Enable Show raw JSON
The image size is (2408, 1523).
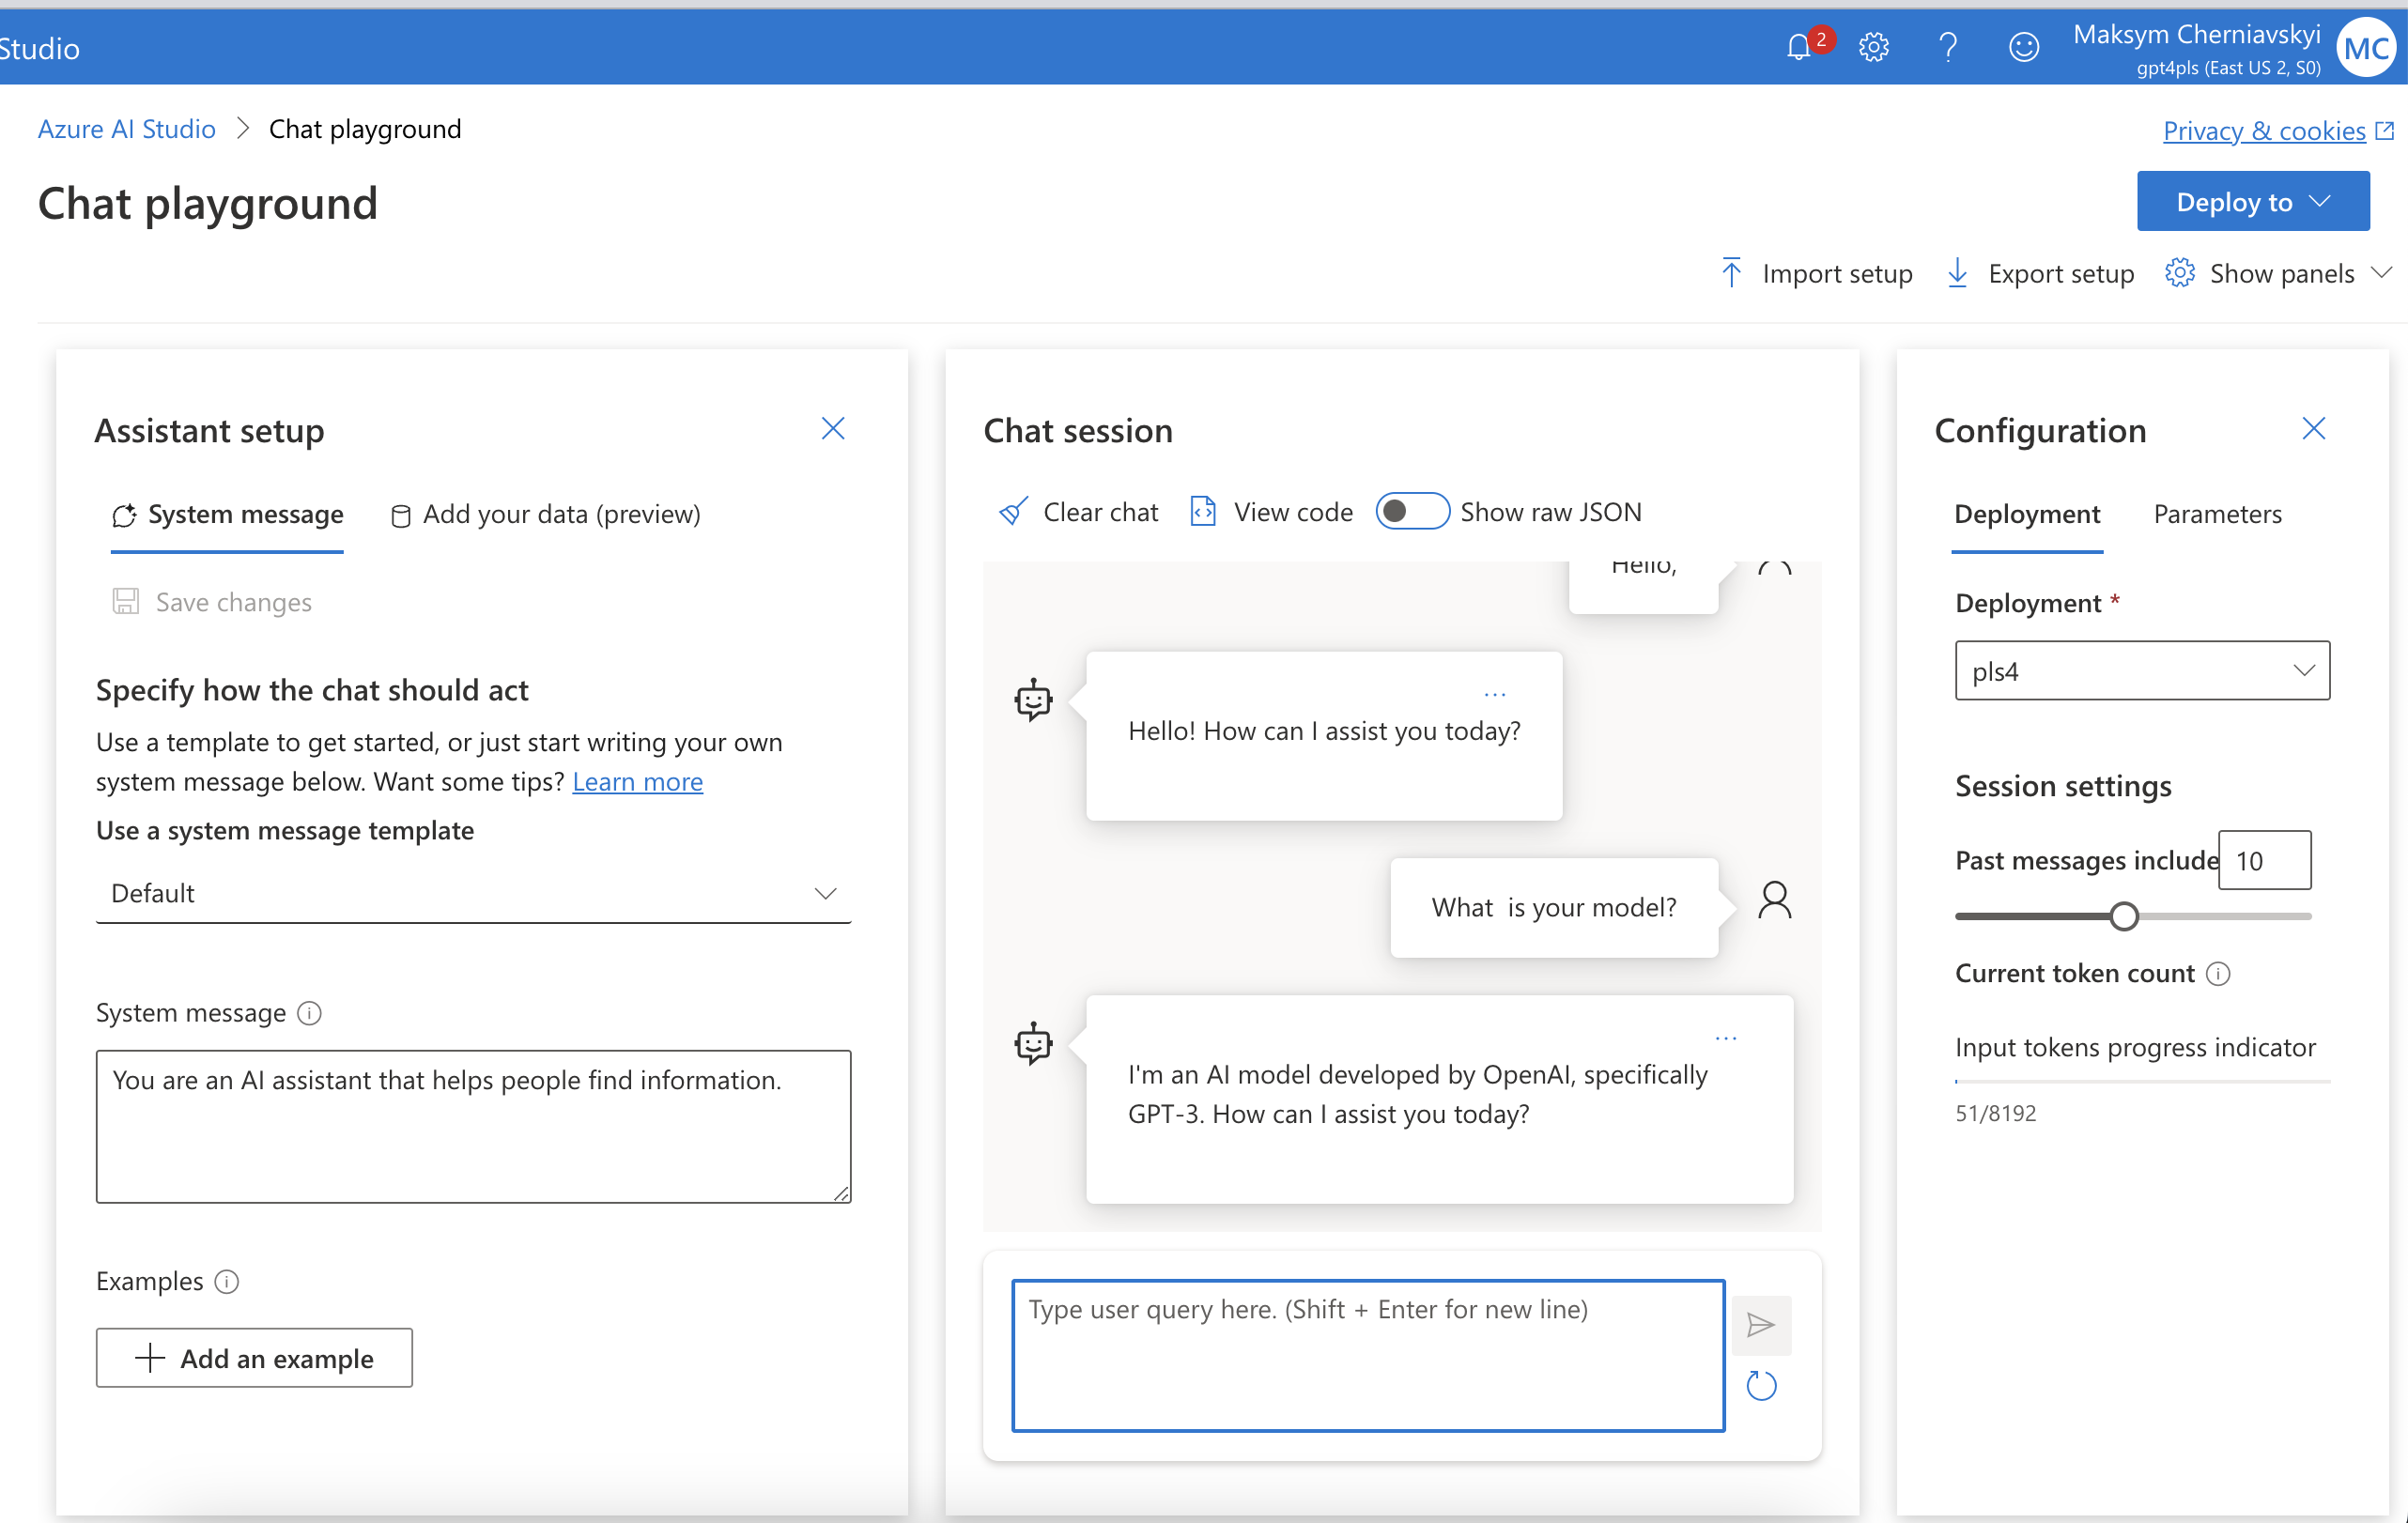1412,511
